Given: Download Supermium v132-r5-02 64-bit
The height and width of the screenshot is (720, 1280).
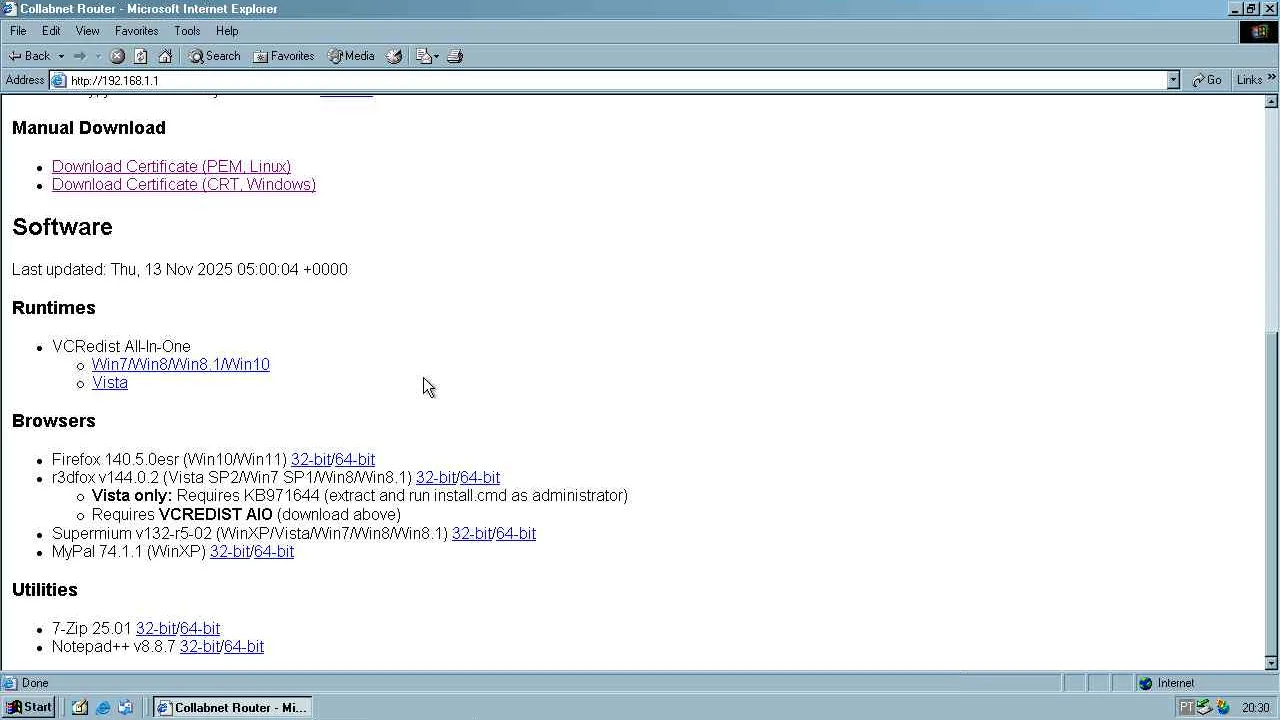Looking at the screenshot, I should point(516,534).
